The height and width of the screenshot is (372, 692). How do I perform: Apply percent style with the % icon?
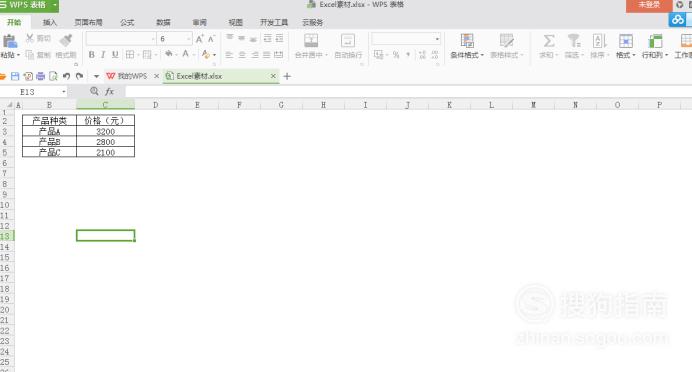click(396, 55)
